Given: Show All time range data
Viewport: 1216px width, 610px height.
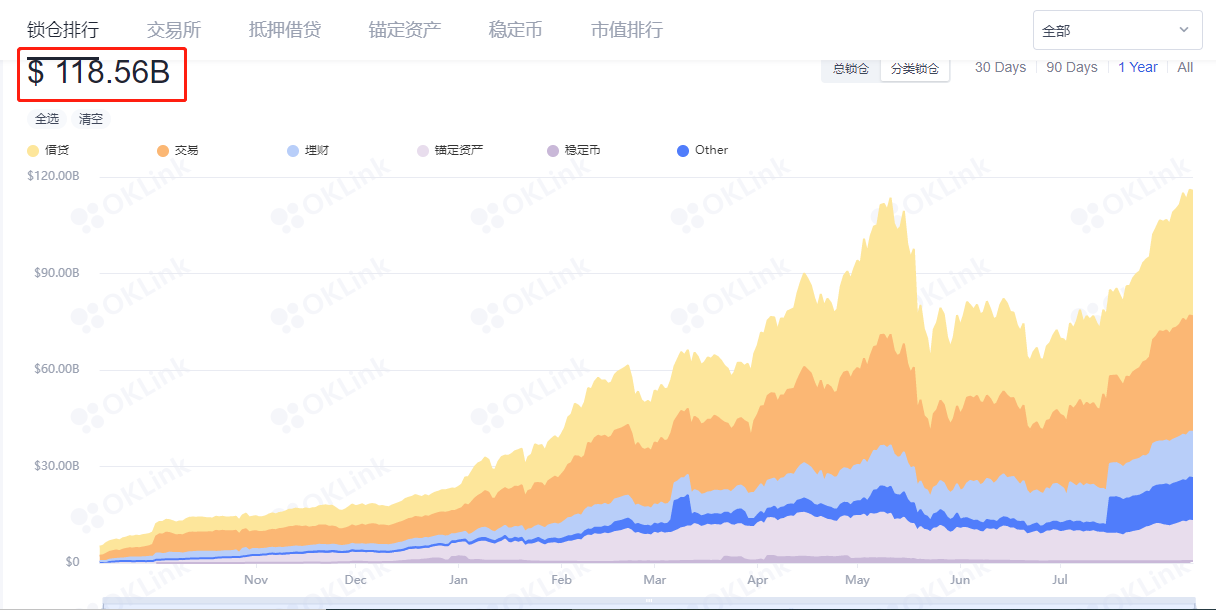Looking at the screenshot, I should pos(1185,67).
